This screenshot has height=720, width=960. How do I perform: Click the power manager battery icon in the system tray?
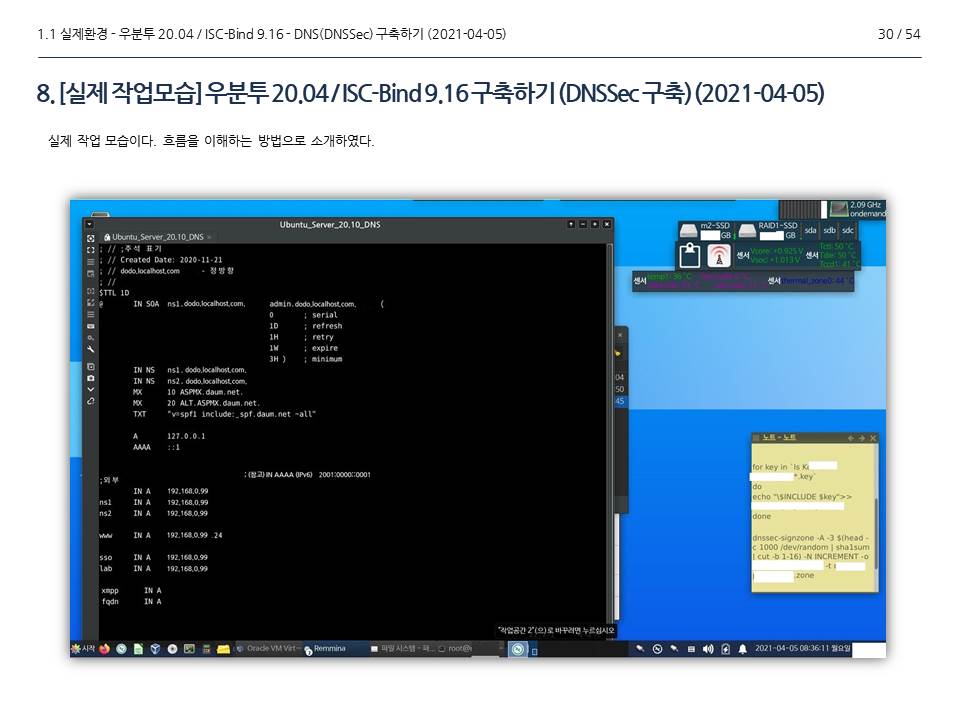(726, 649)
